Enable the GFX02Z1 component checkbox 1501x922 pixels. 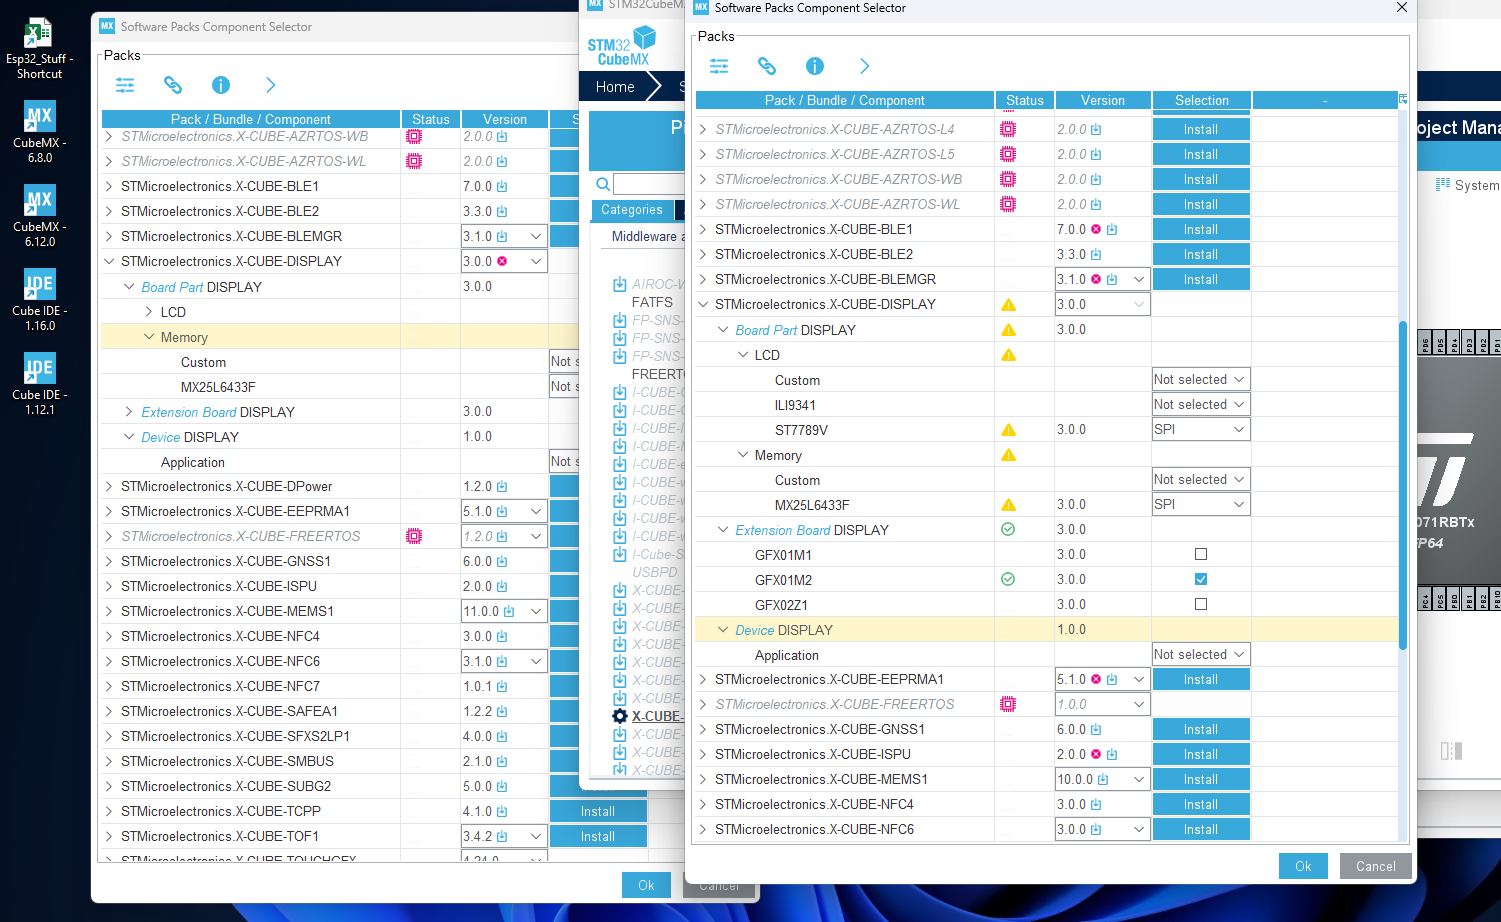(1200, 604)
